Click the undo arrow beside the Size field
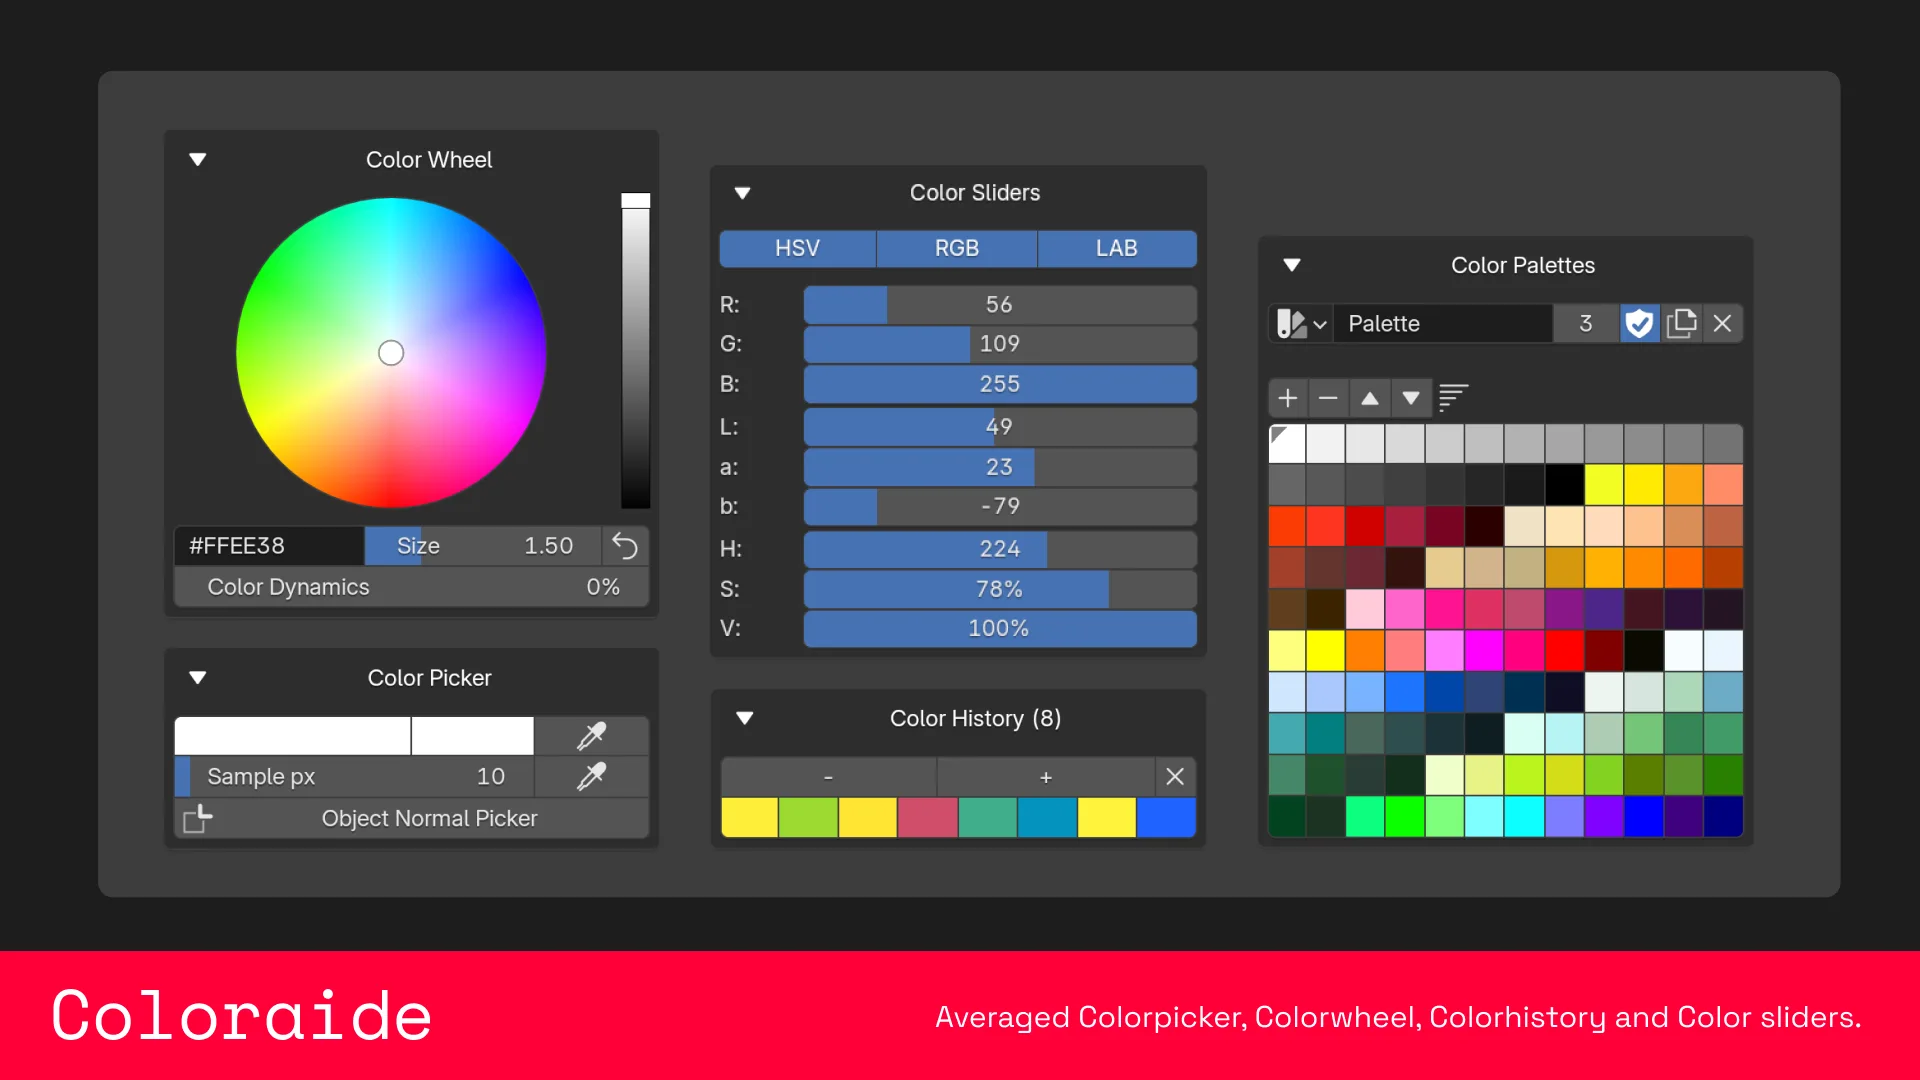This screenshot has width=1920, height=1080. tap(625, 546)
